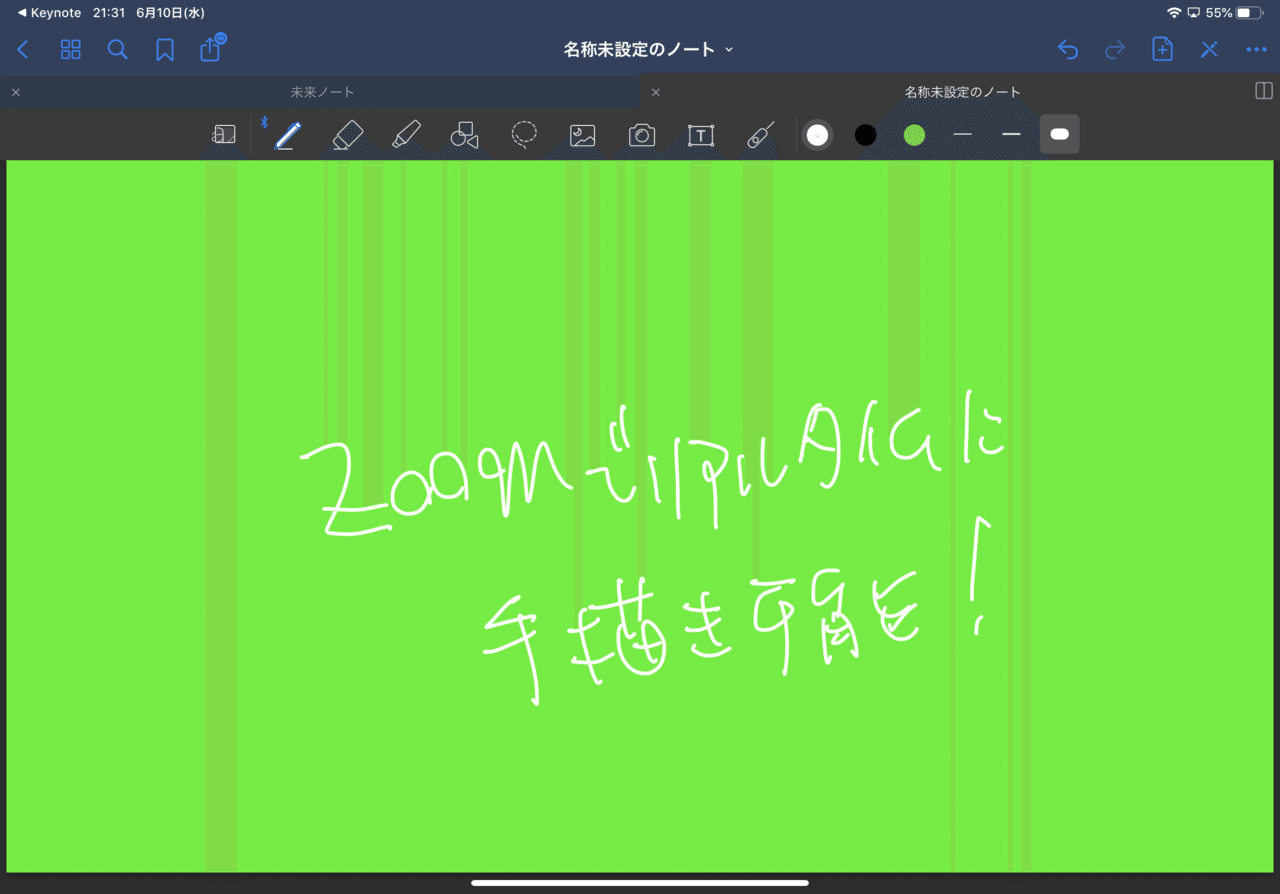Open search with magnifier icon
Viewport: 1280px width, 894px height.
(118, 49)
